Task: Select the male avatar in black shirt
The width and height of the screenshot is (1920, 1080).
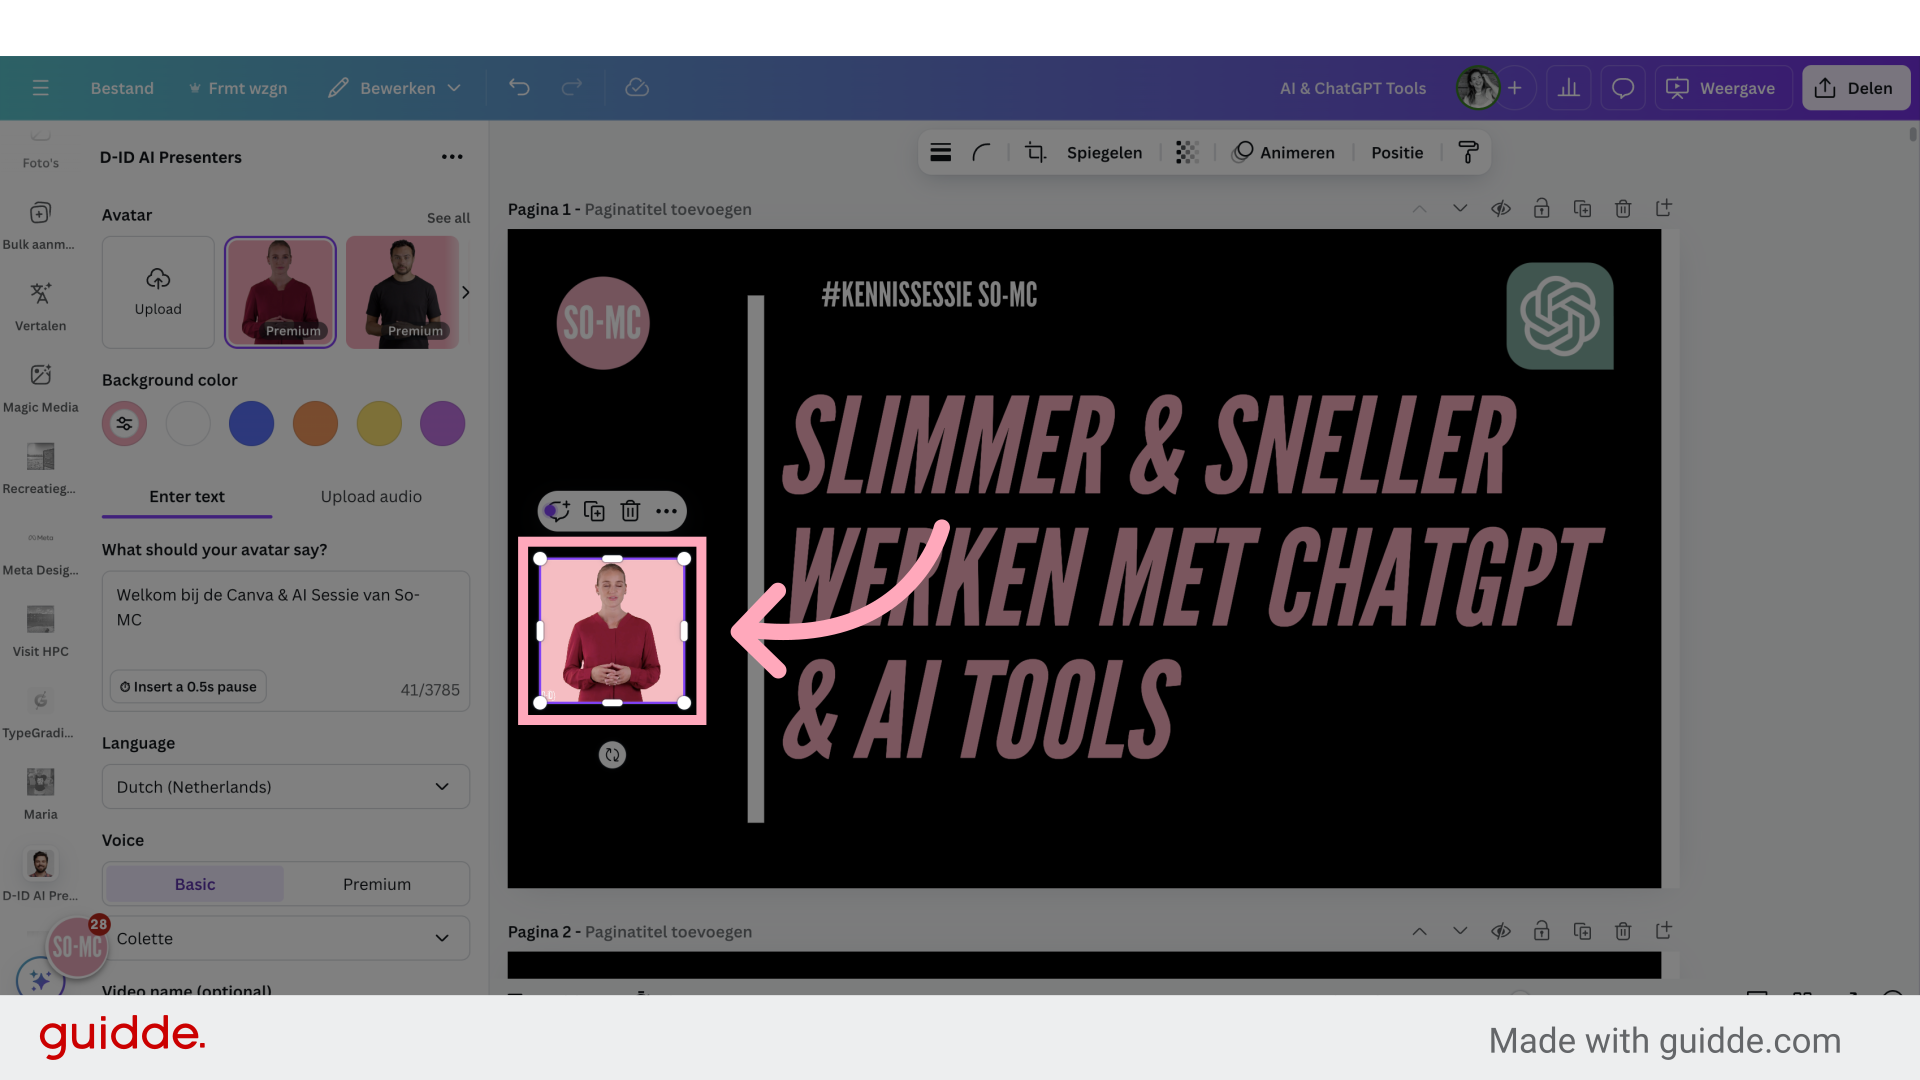Action: pyautogui.click(x=402, y=292)
